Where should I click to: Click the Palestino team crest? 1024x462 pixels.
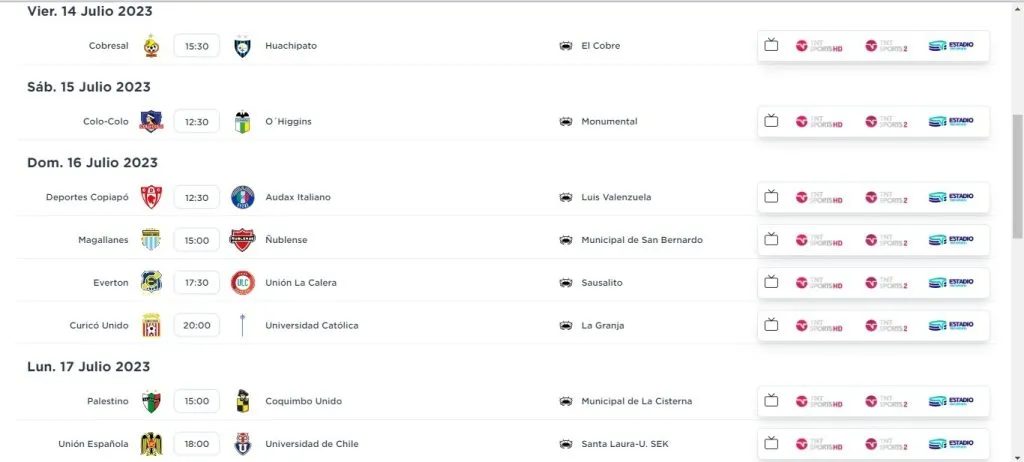point(152,401)
